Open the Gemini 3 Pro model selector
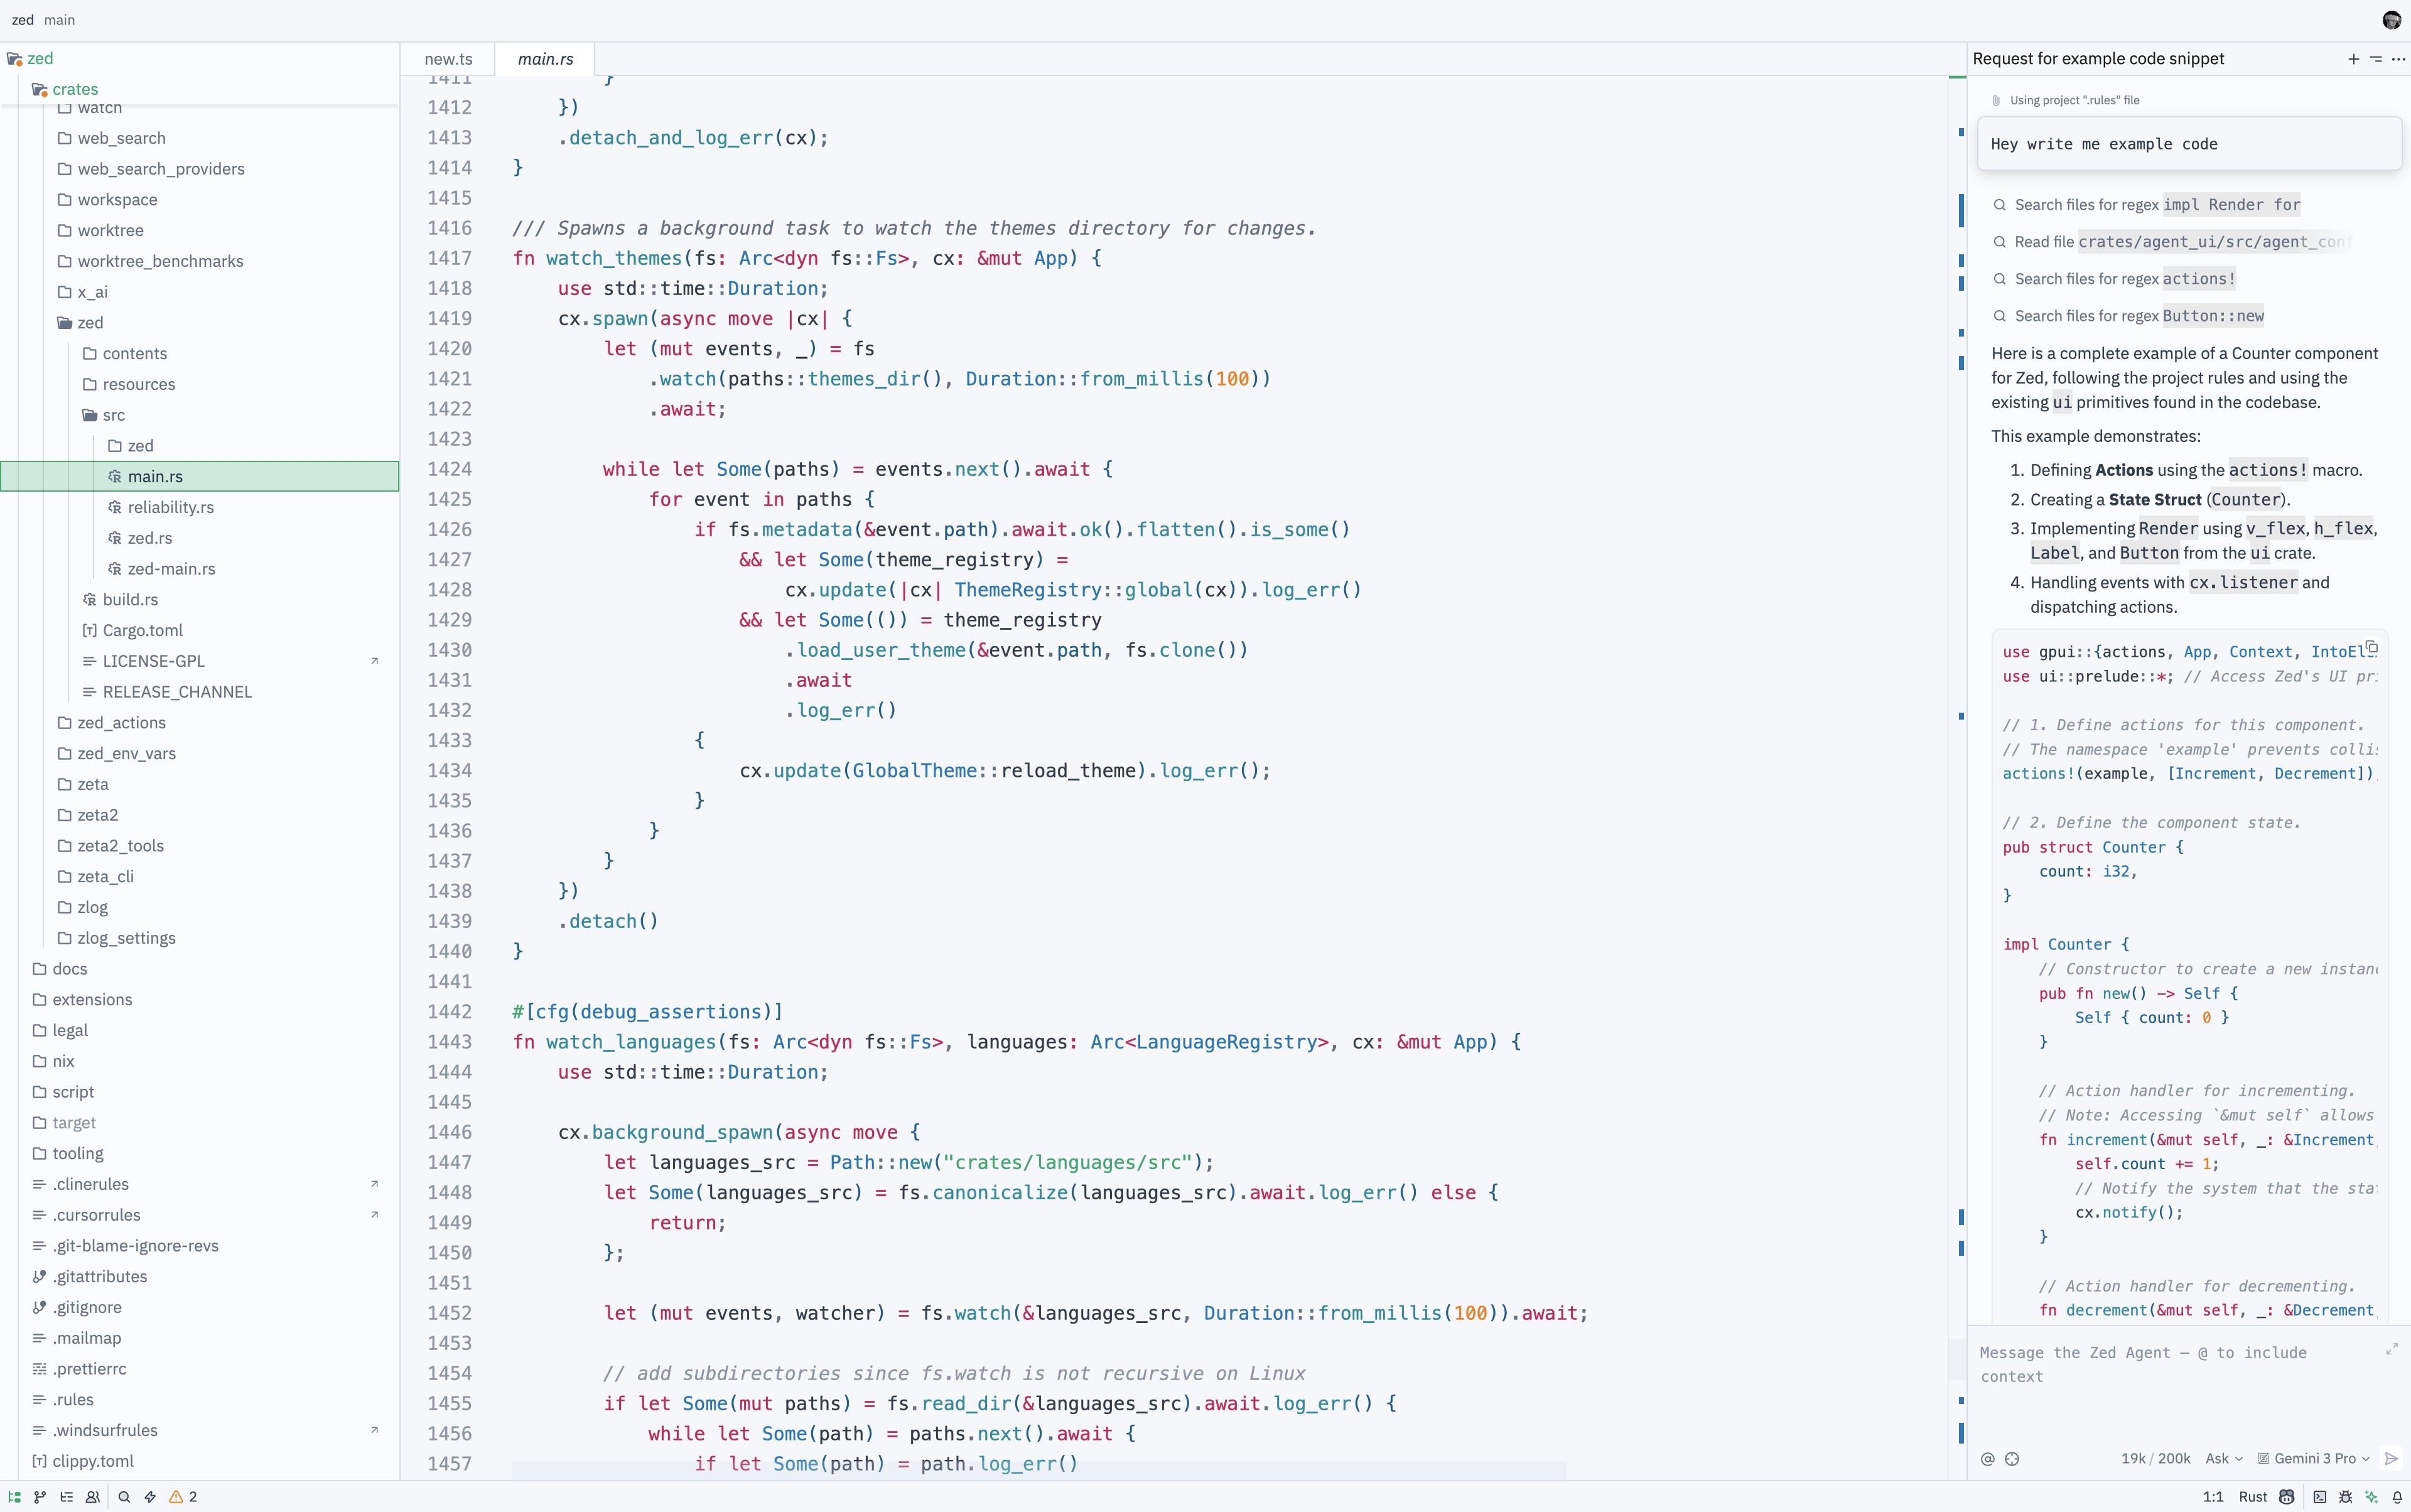 click(x=2313, y=1459)
